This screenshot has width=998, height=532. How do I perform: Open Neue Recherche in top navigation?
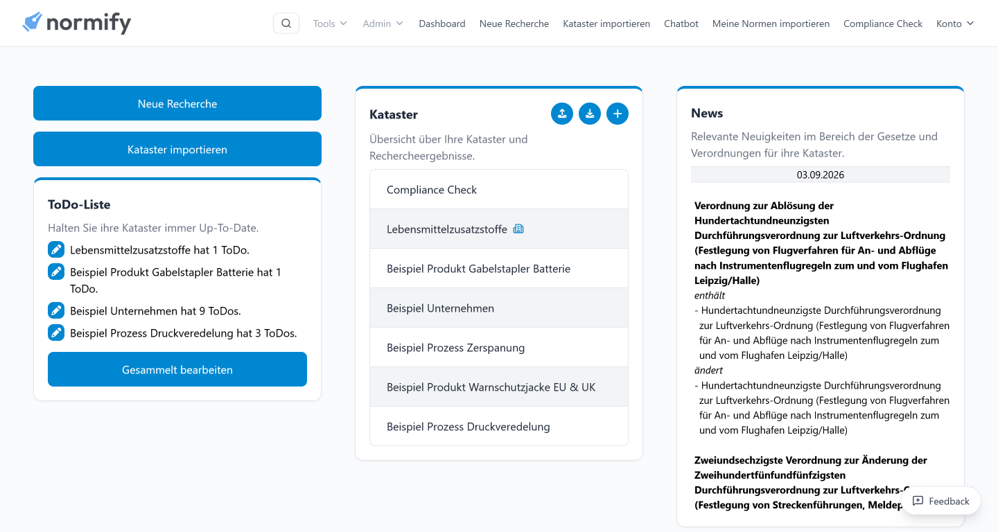pos(514,24)
